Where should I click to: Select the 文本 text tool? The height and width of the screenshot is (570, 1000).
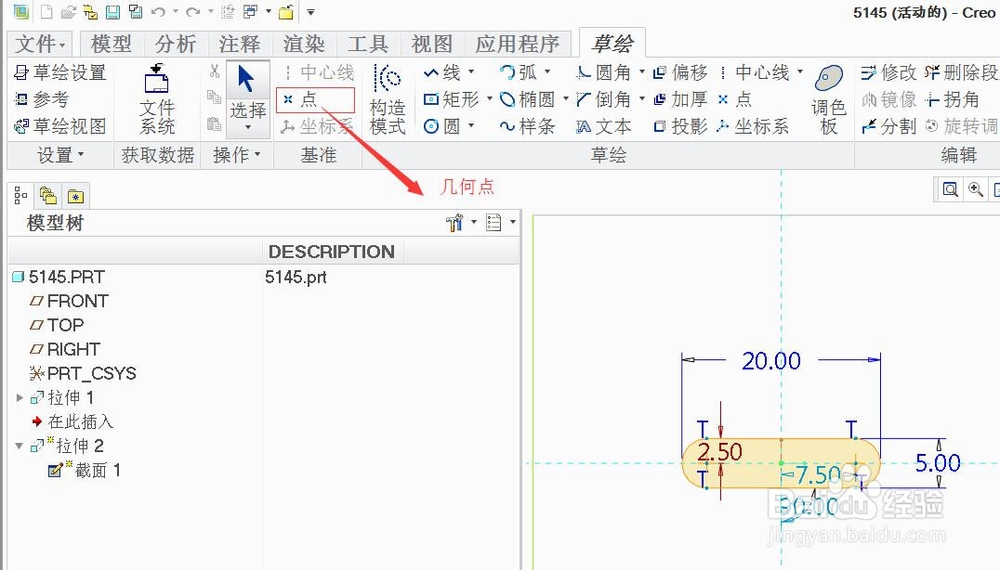pos(603,126)
